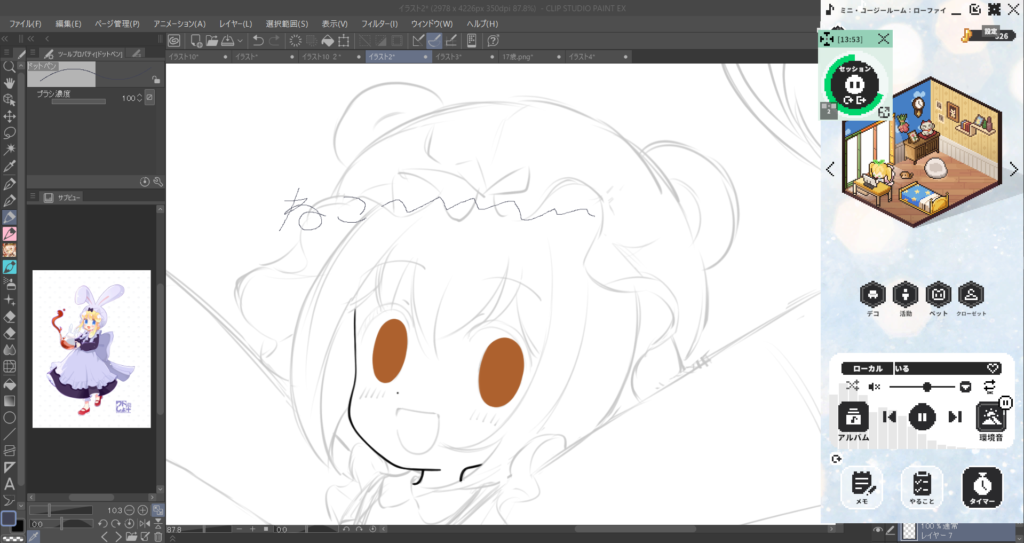Go to the next room with right chevron
The height and width of the screenshot is (543, 1024).
pyautogui.click(x=1013, y=169)
